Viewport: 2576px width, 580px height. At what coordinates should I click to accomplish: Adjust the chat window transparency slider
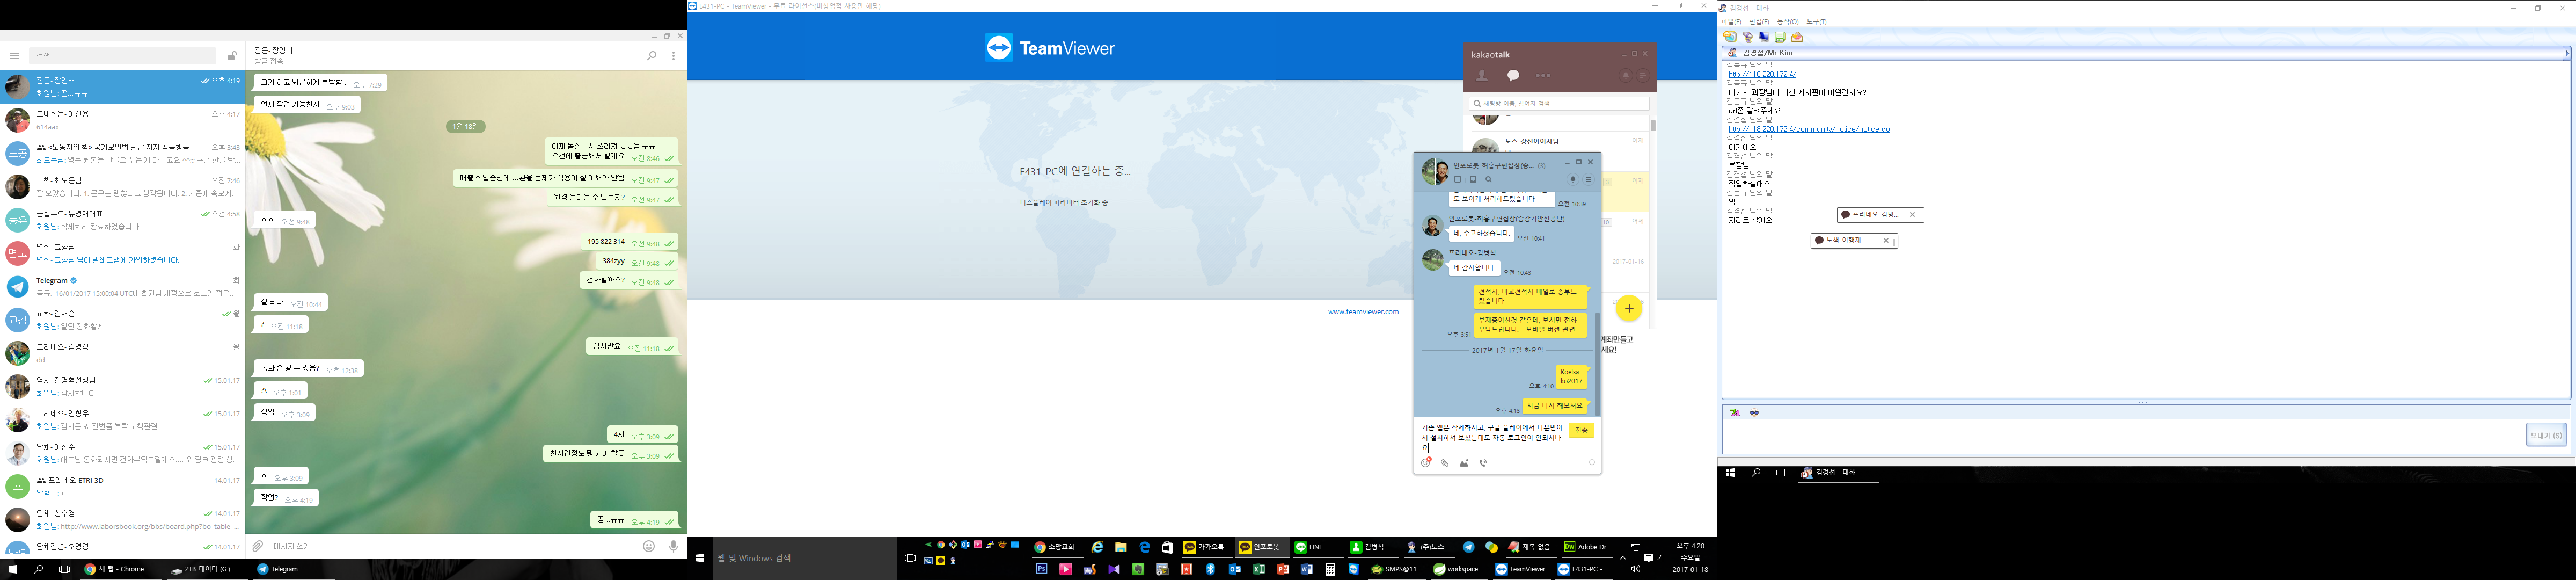[x=1581, y=463]
